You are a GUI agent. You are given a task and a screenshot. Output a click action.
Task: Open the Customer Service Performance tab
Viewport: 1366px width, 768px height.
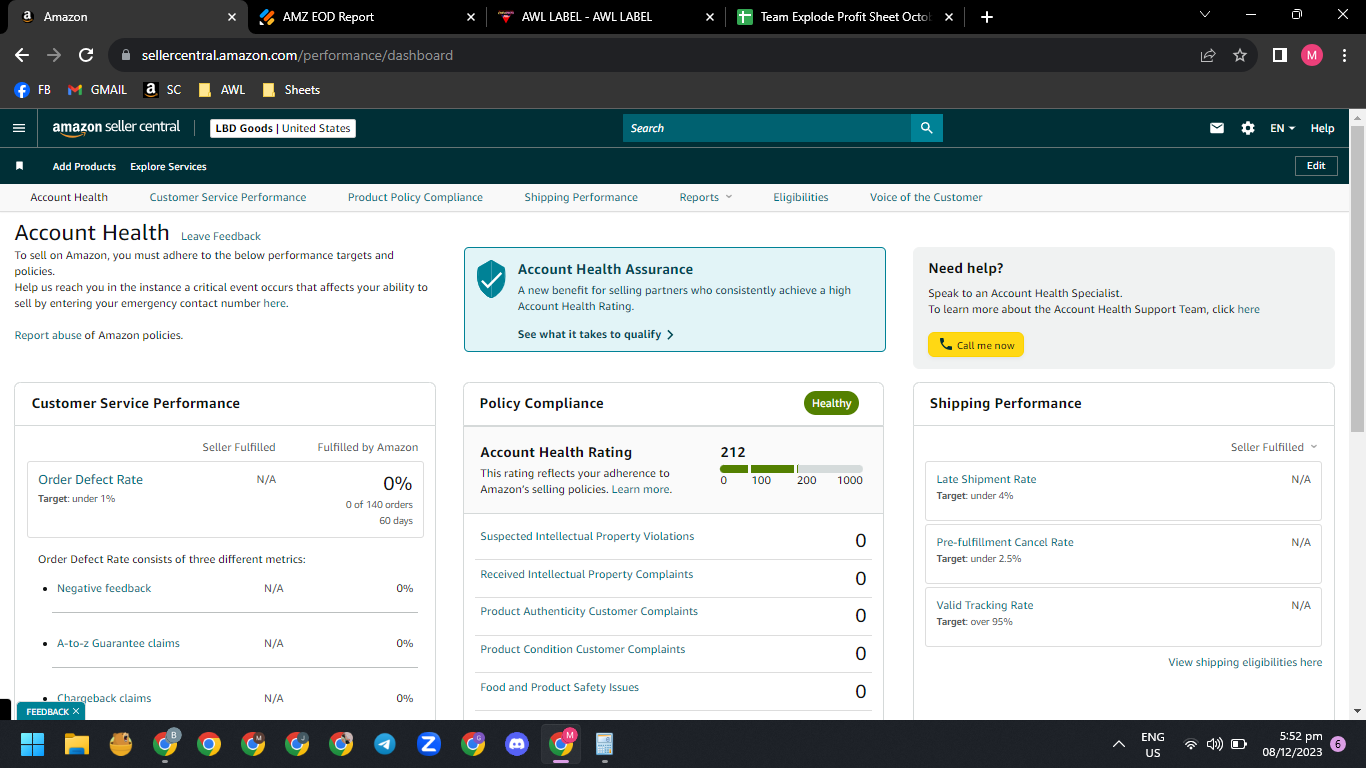(x=228, y=197)
